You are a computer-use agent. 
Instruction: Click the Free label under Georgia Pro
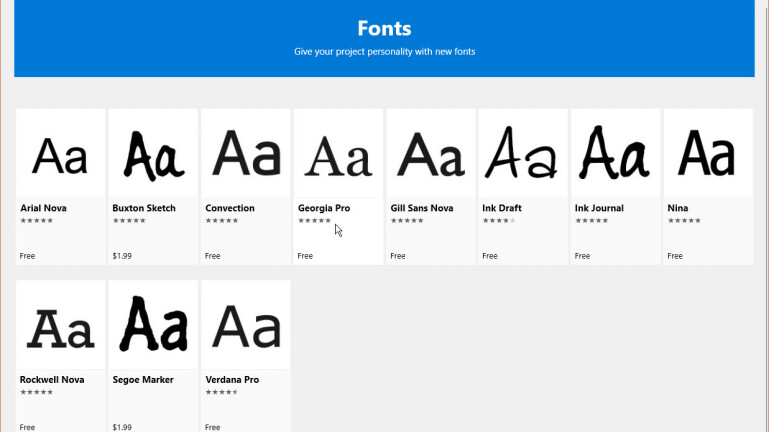coord(305,256)
